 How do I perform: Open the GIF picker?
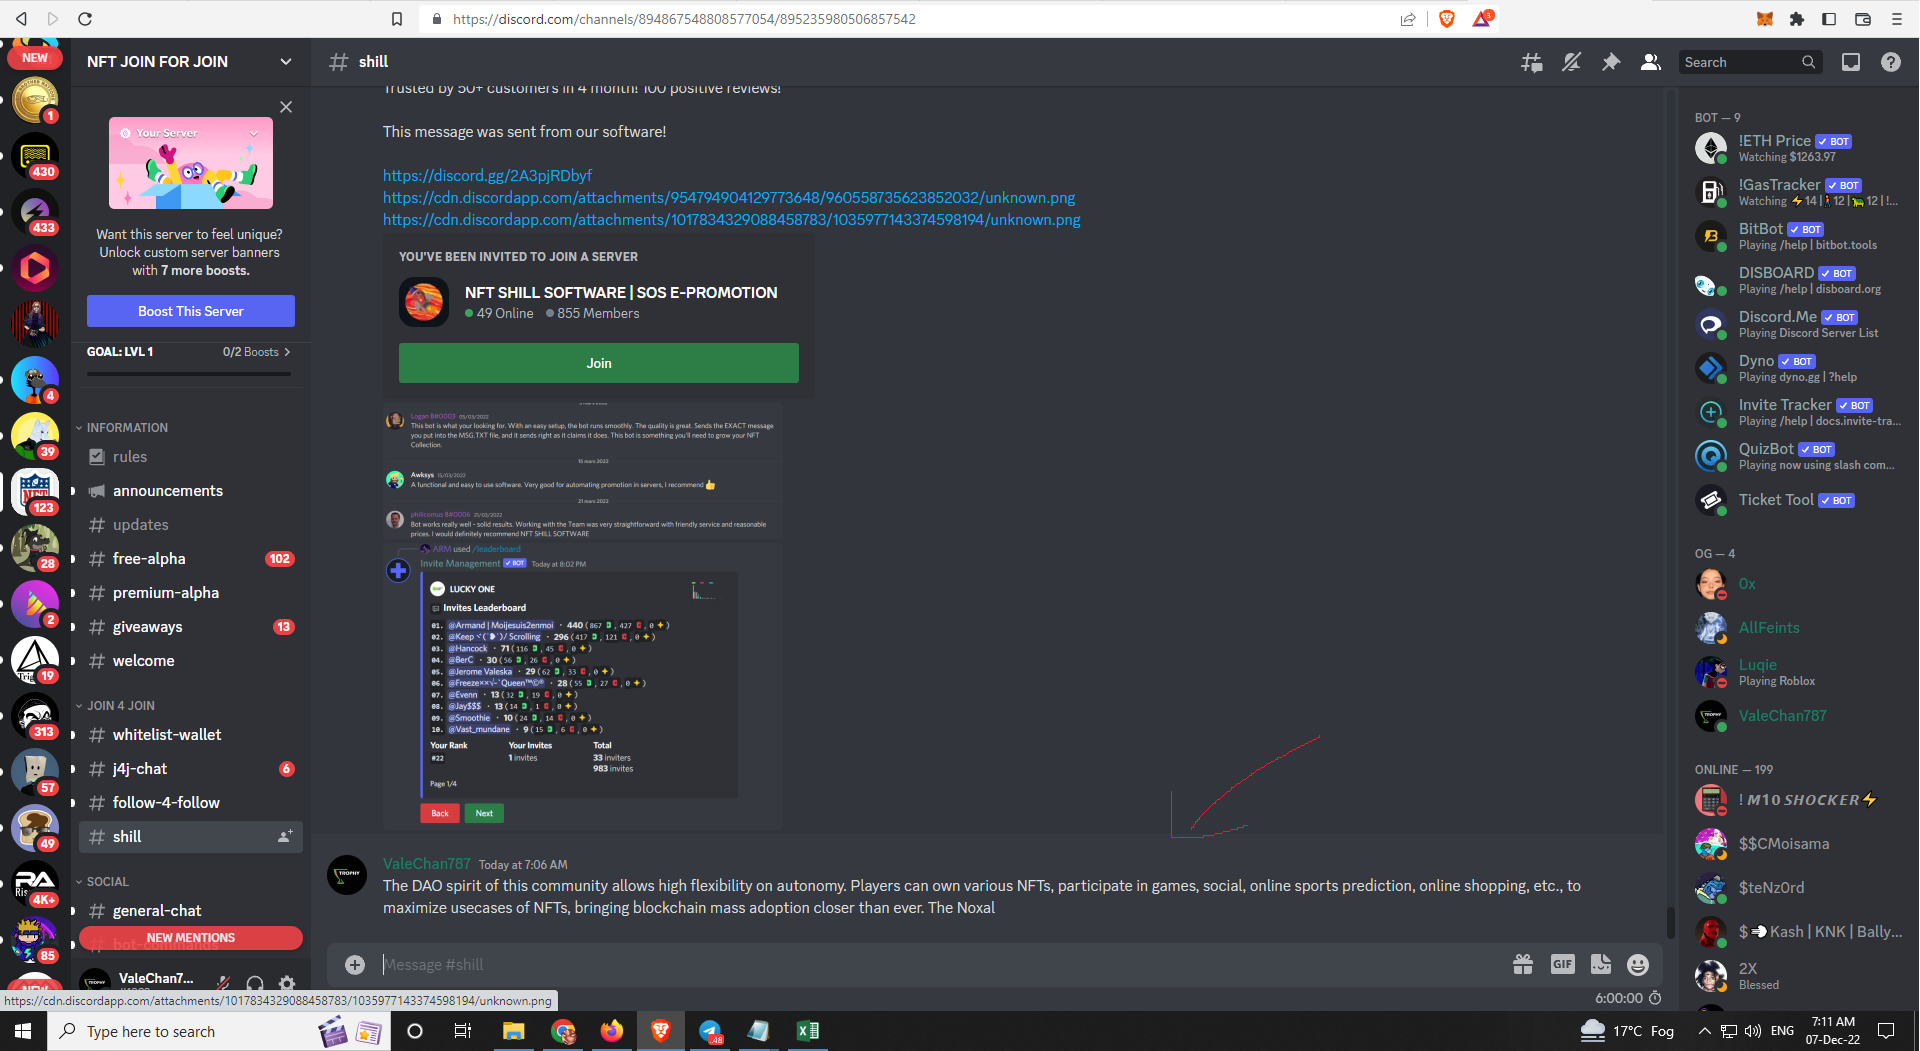1562,964
